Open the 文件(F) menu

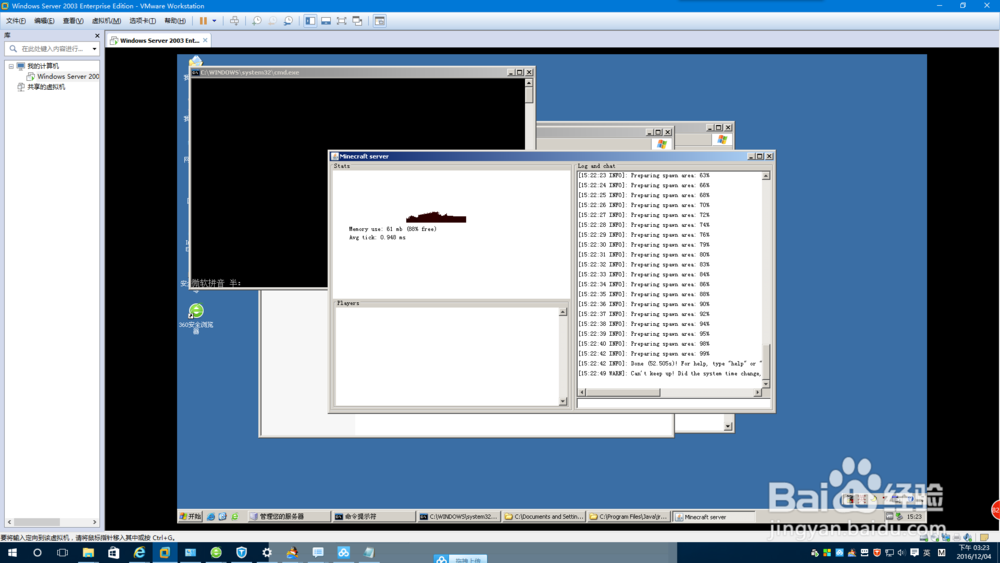tap(15, 21)
